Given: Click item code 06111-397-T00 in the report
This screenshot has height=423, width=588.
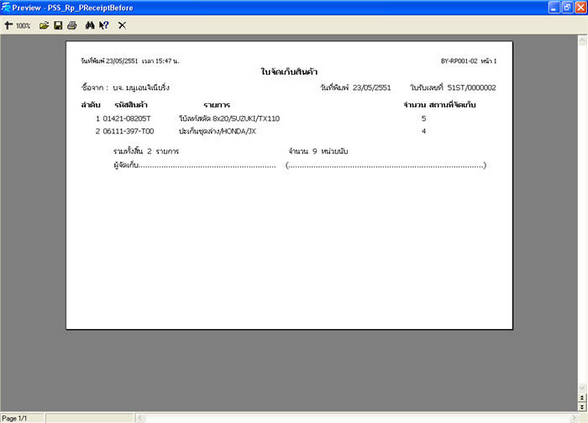Looking at the screenshot, I should click(x=128, y=131).
